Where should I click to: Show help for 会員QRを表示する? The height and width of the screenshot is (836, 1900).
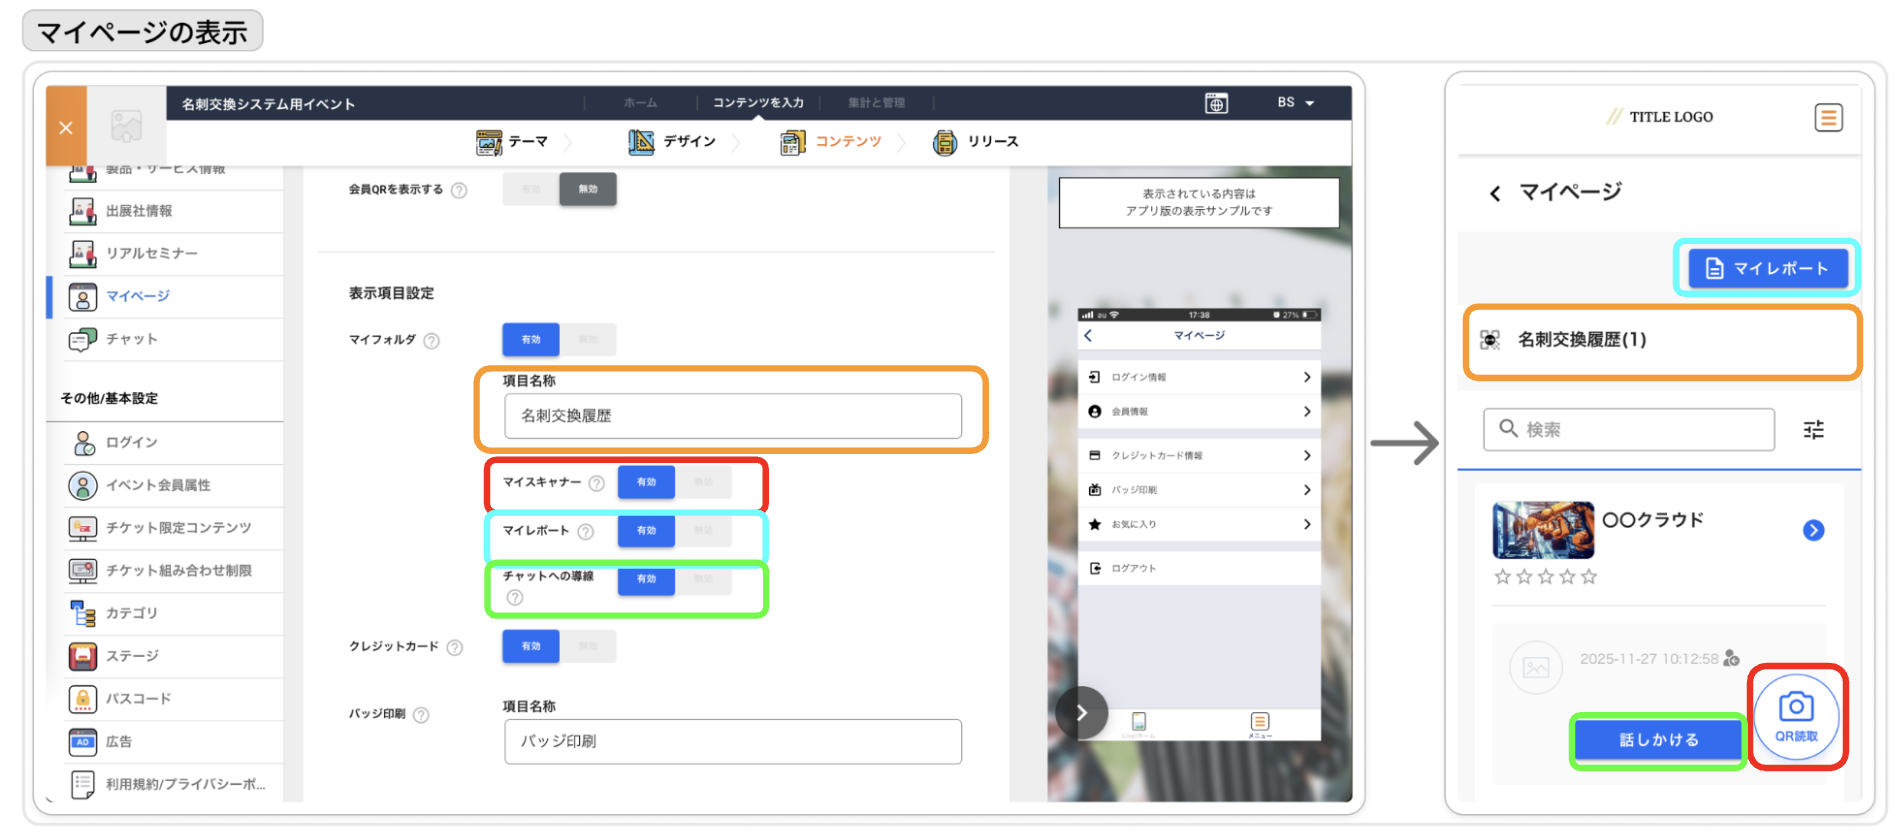click(459, 190)
